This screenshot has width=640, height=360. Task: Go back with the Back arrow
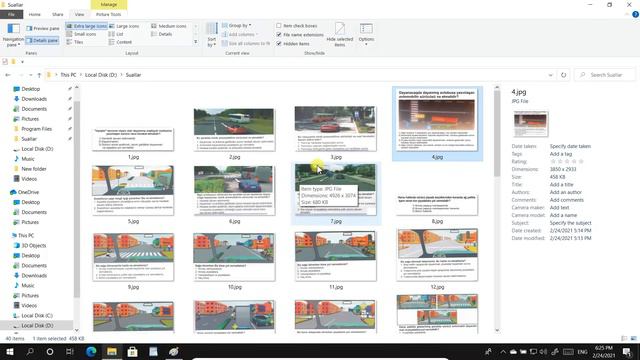[x=8, y=75]
